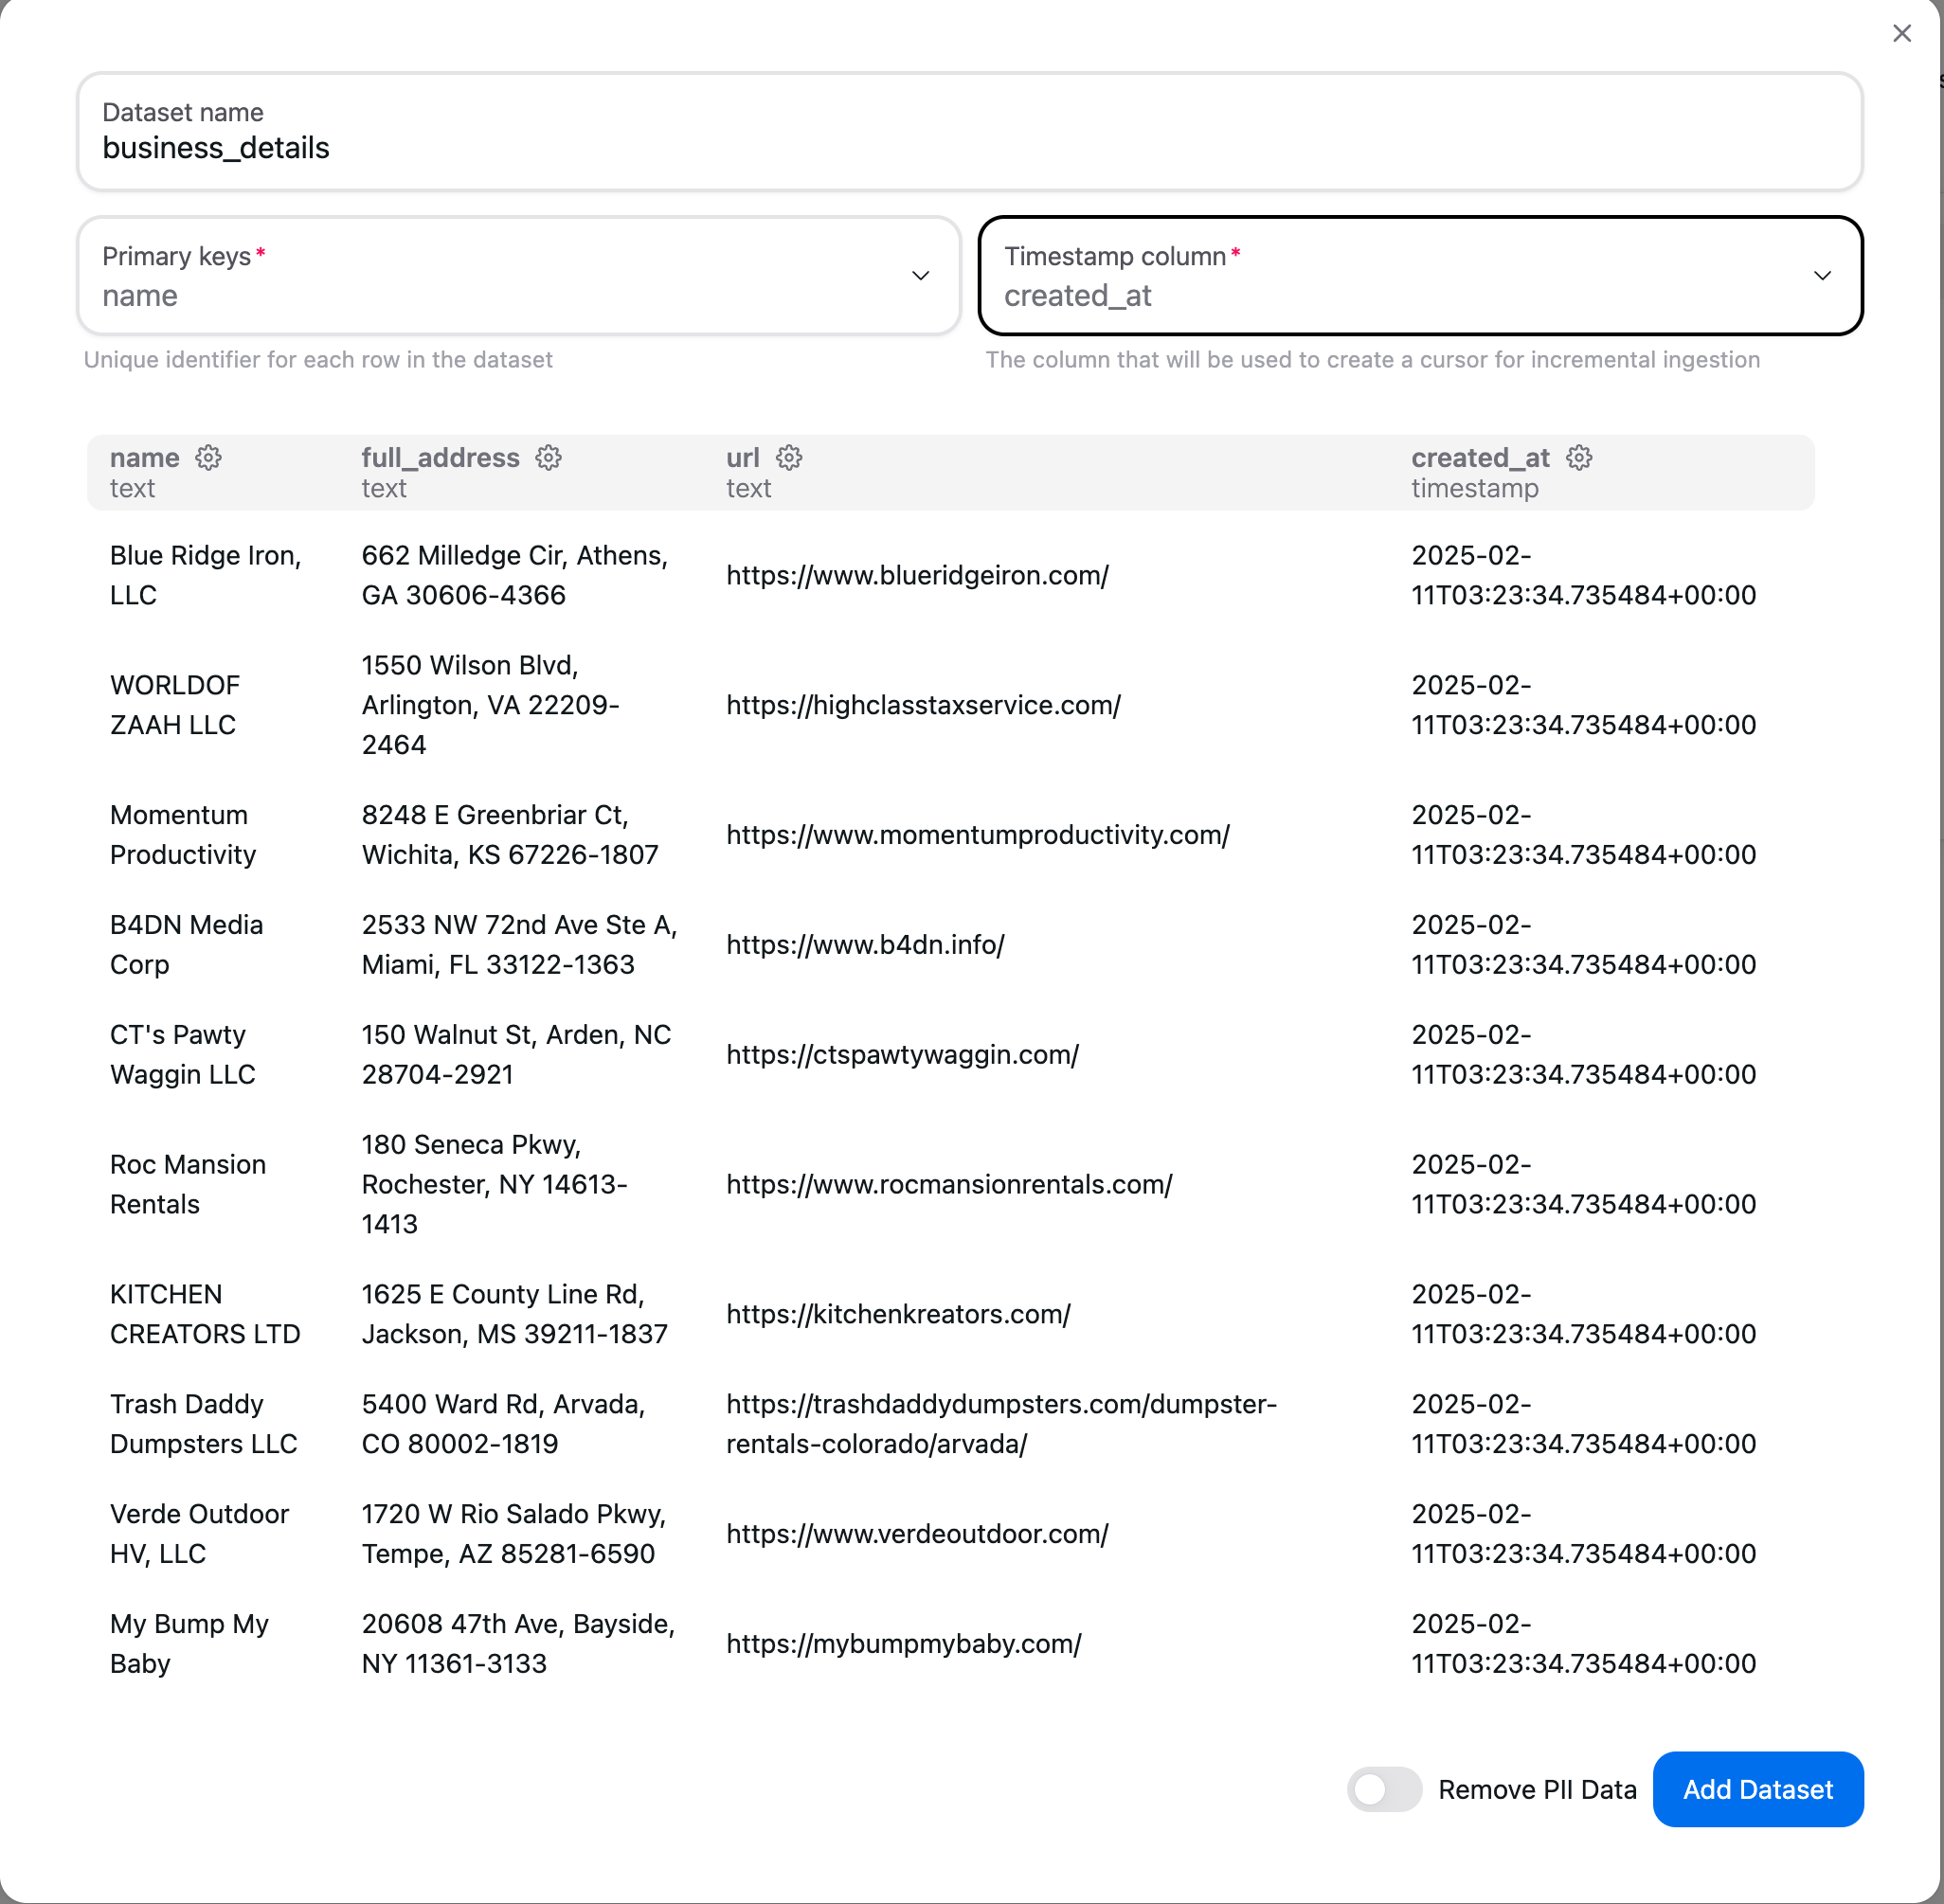Image resolution: width=1944 pixels, height=1904 pixels.
Task: Expand the Timestamp column dropdown
Action: 1822,275
